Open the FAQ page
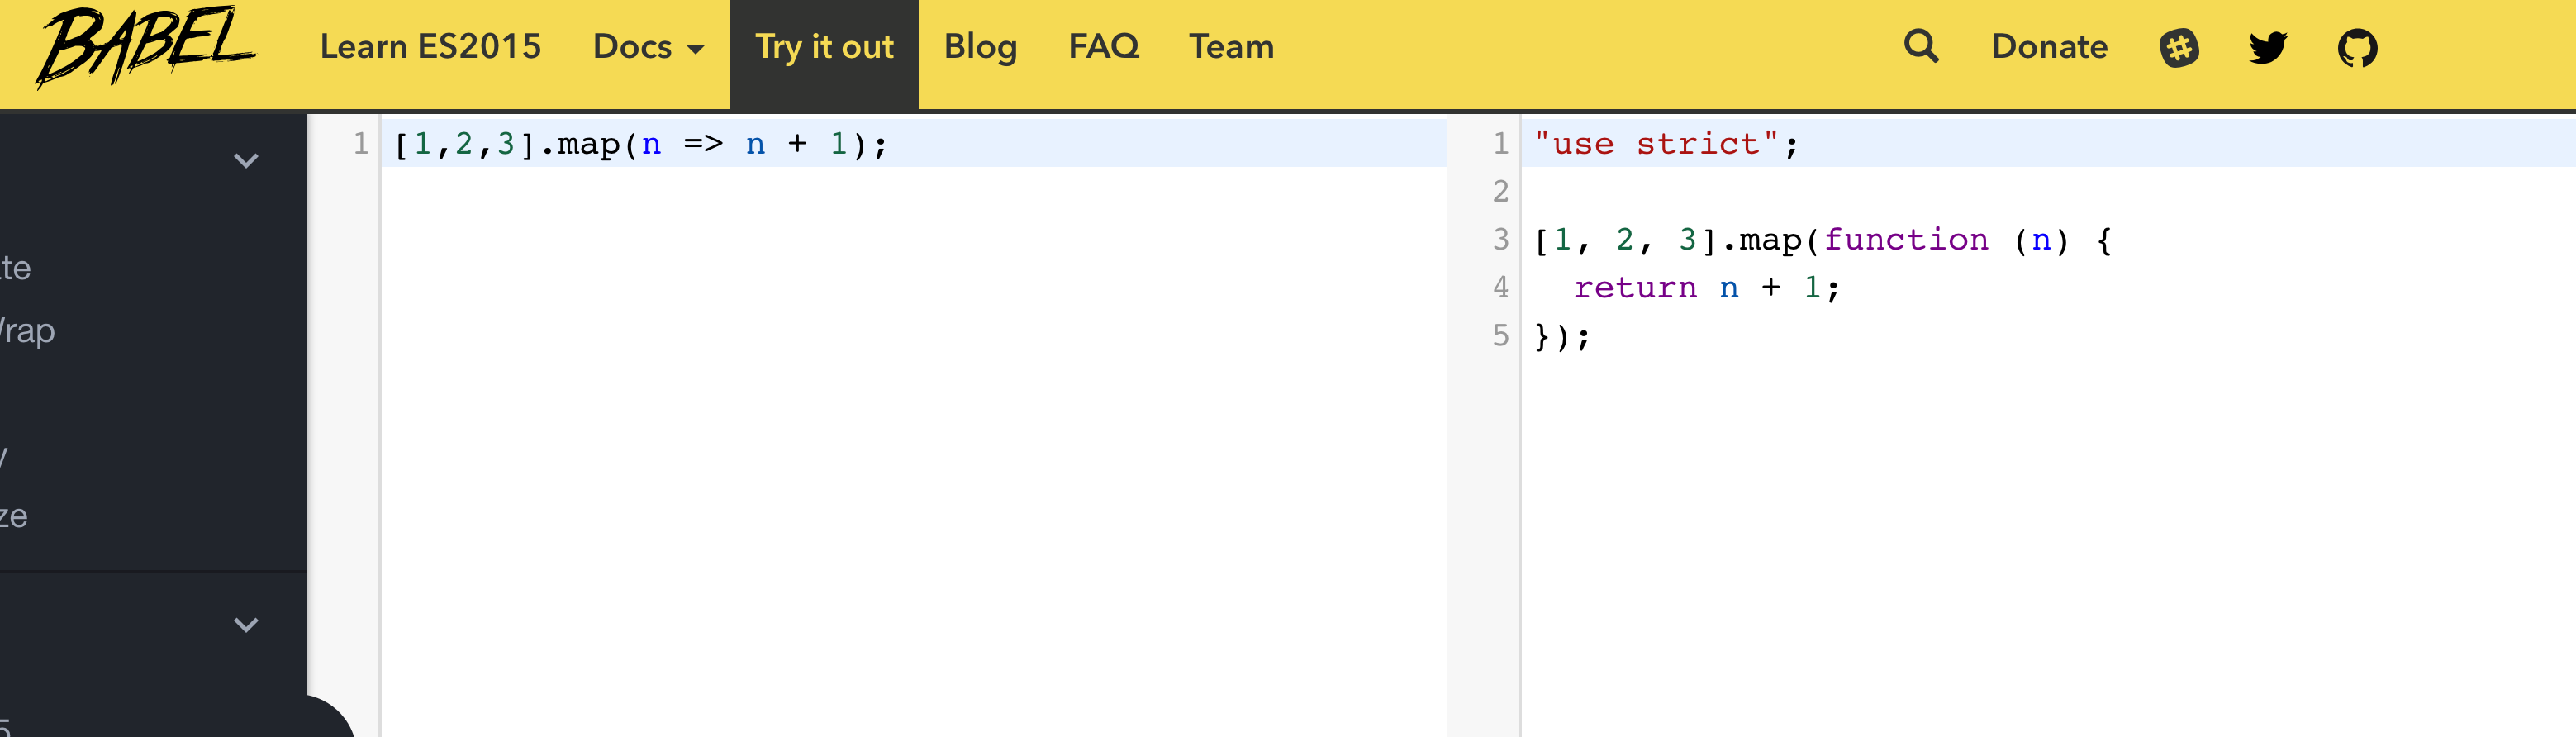This screenshot has height=737, width=2576. click(x=1104, y=47)
